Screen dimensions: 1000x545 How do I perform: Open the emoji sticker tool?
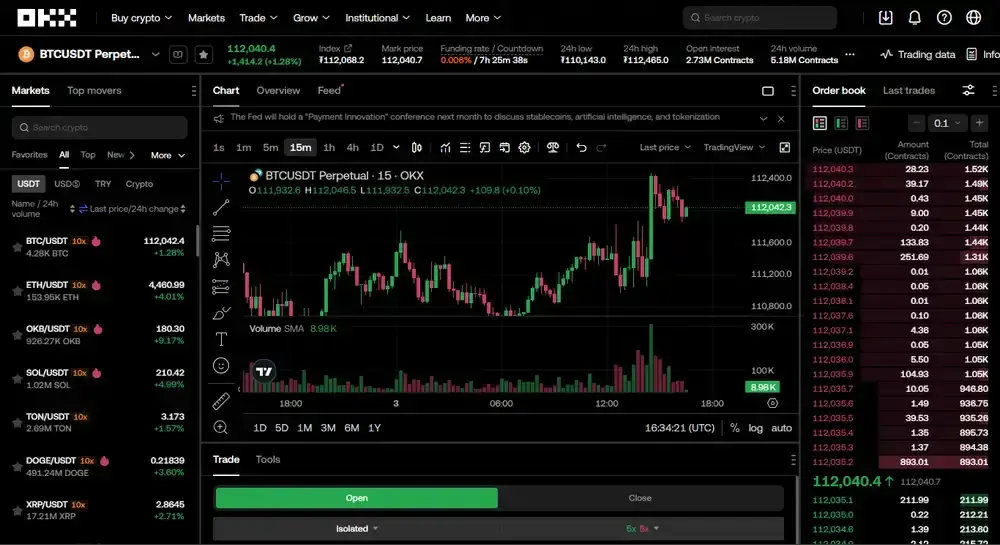tap(221, 365)
